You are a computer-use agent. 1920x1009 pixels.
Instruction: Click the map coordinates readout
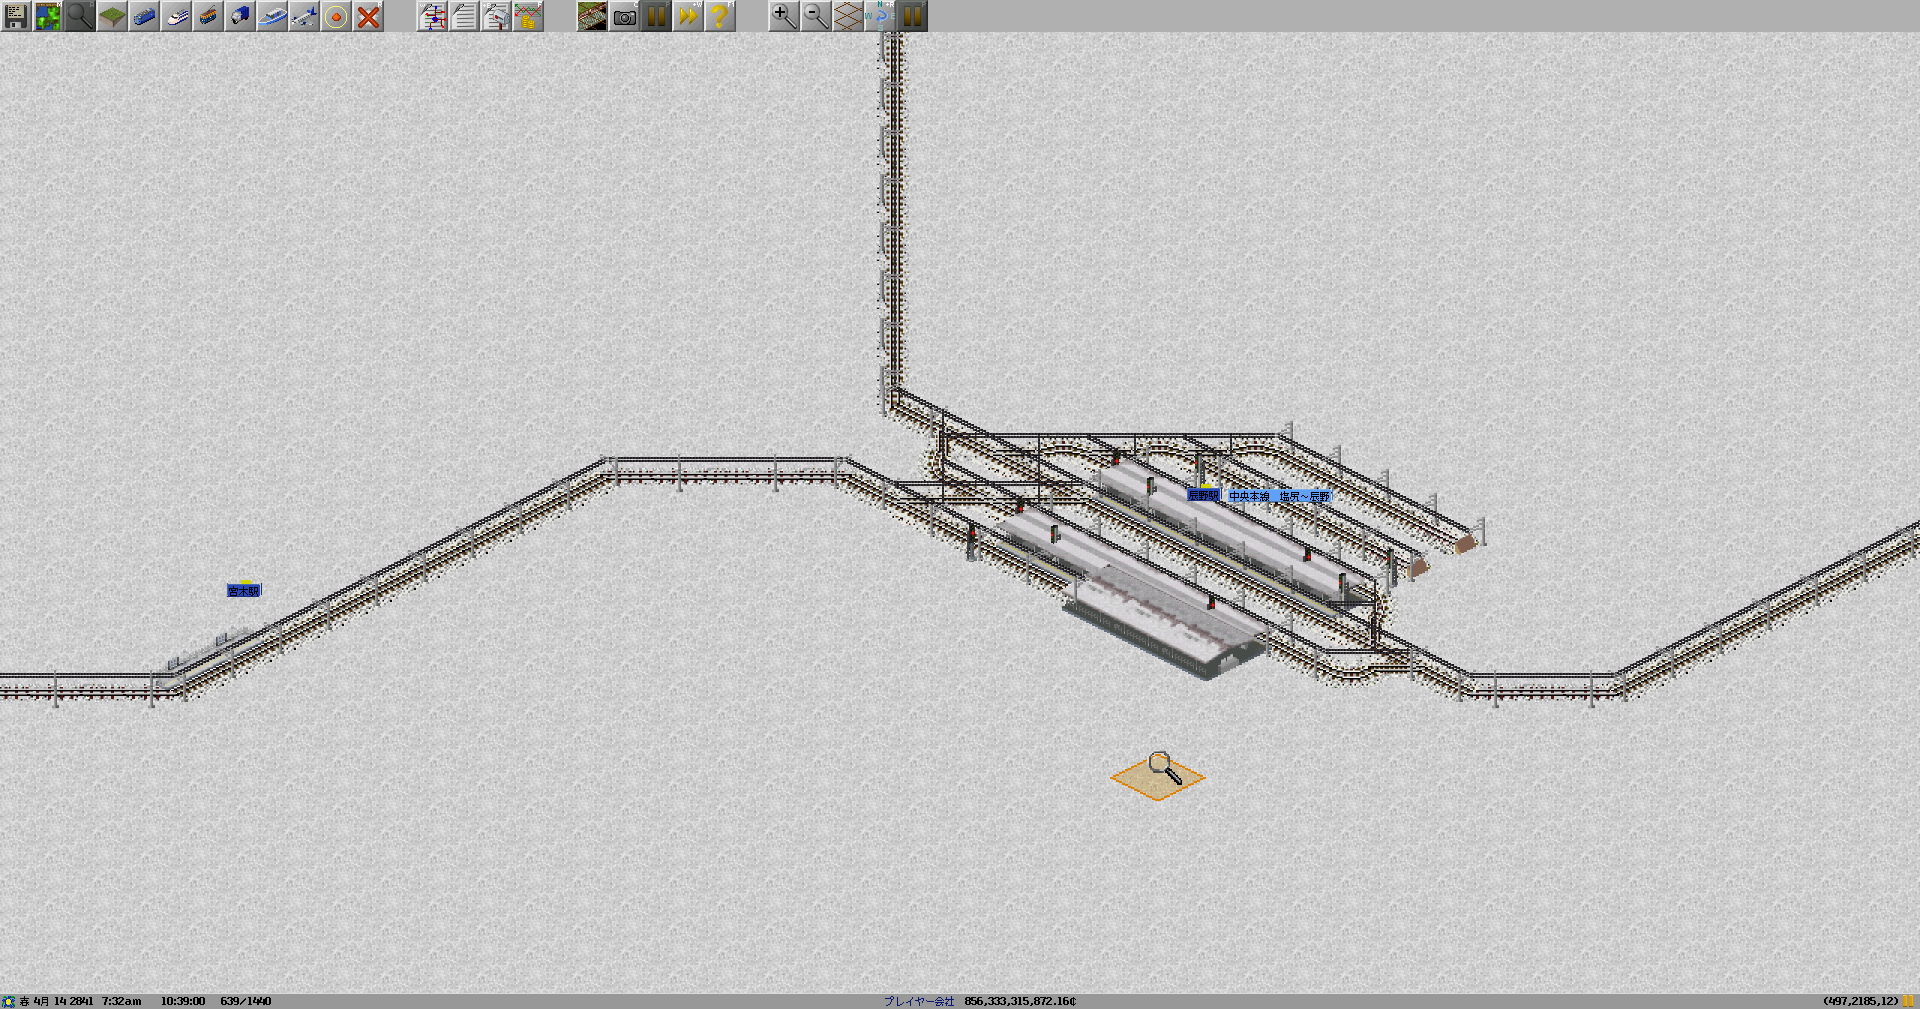1860,1001
